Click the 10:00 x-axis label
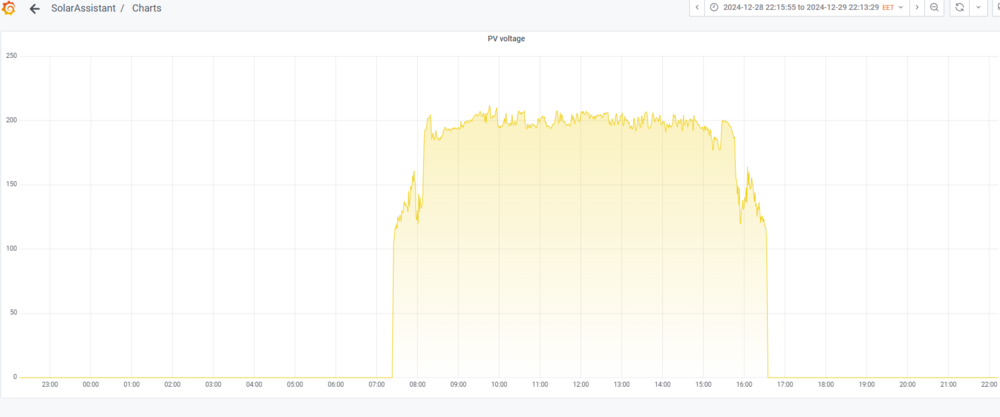 tap(499, 384)
